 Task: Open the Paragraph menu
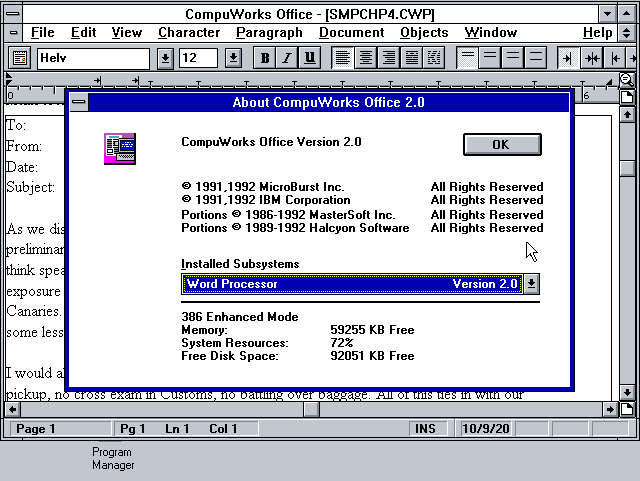click(x=269, y=33)
